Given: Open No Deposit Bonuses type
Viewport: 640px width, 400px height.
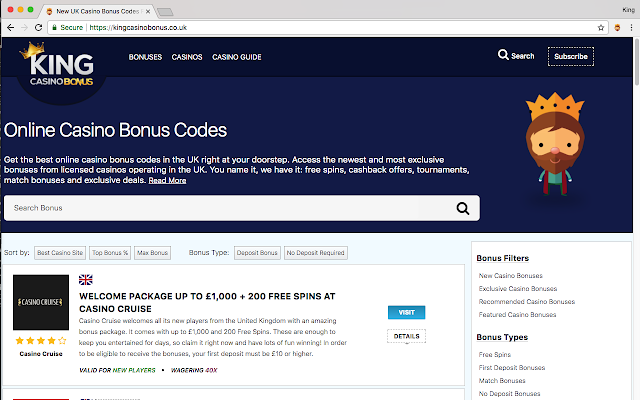Looking at the screenshot, I should [x=509, y=394].
